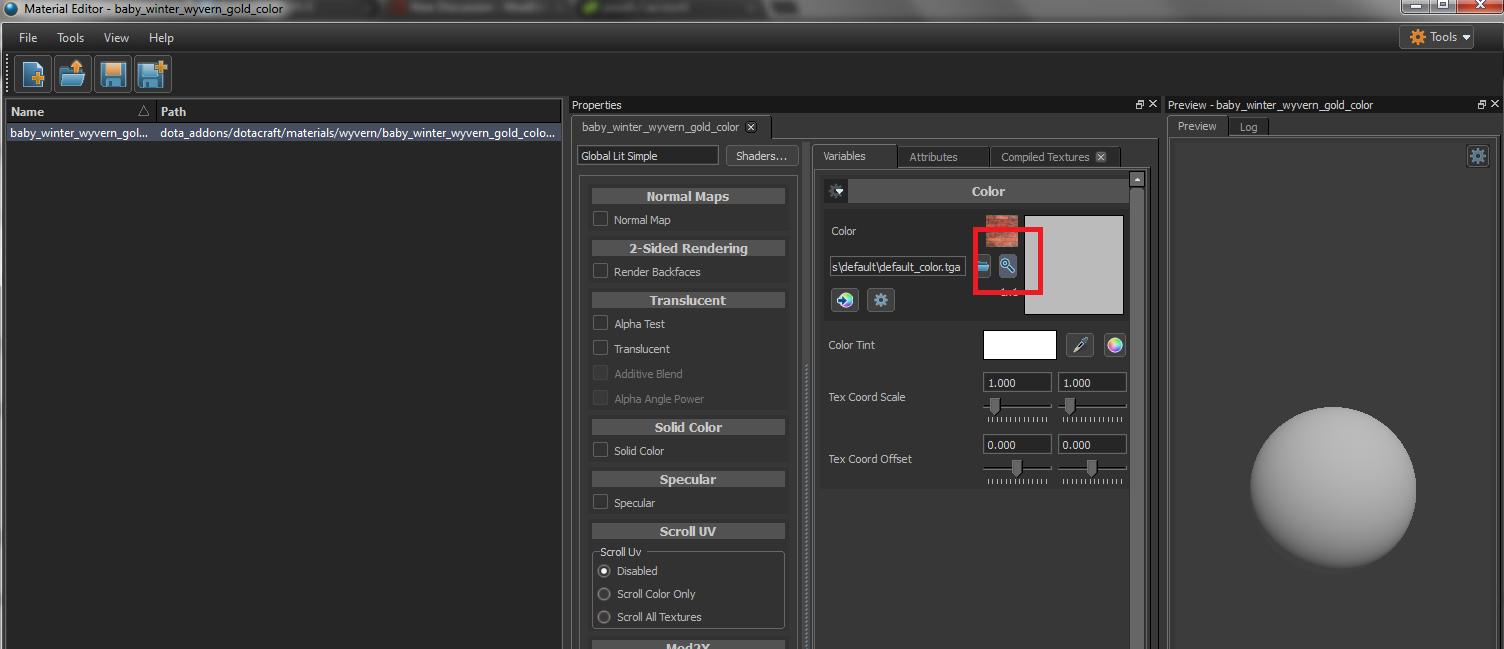Image resolution: width=1504 pixels, height=649 pixels.
Task: Open the color wheel picker for Color Tint
Action: tap(1114, 345)
